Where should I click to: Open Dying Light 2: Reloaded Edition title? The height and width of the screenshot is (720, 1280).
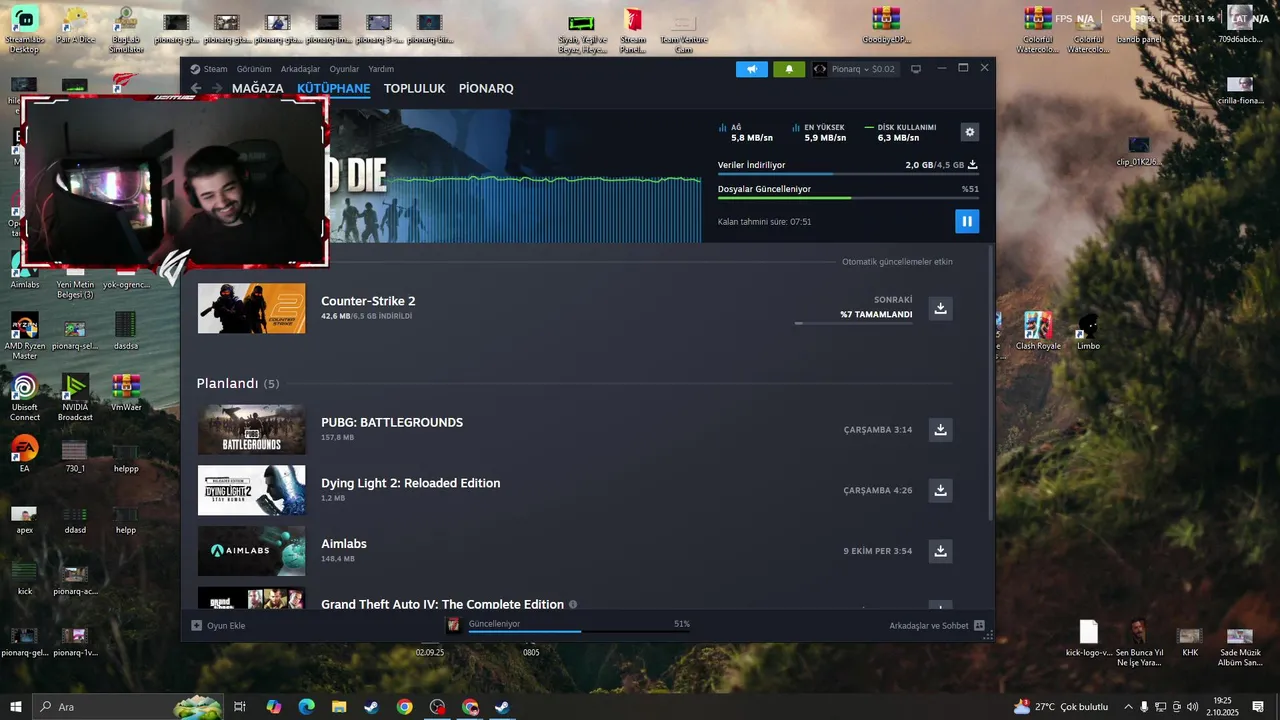tap(411, 483)
